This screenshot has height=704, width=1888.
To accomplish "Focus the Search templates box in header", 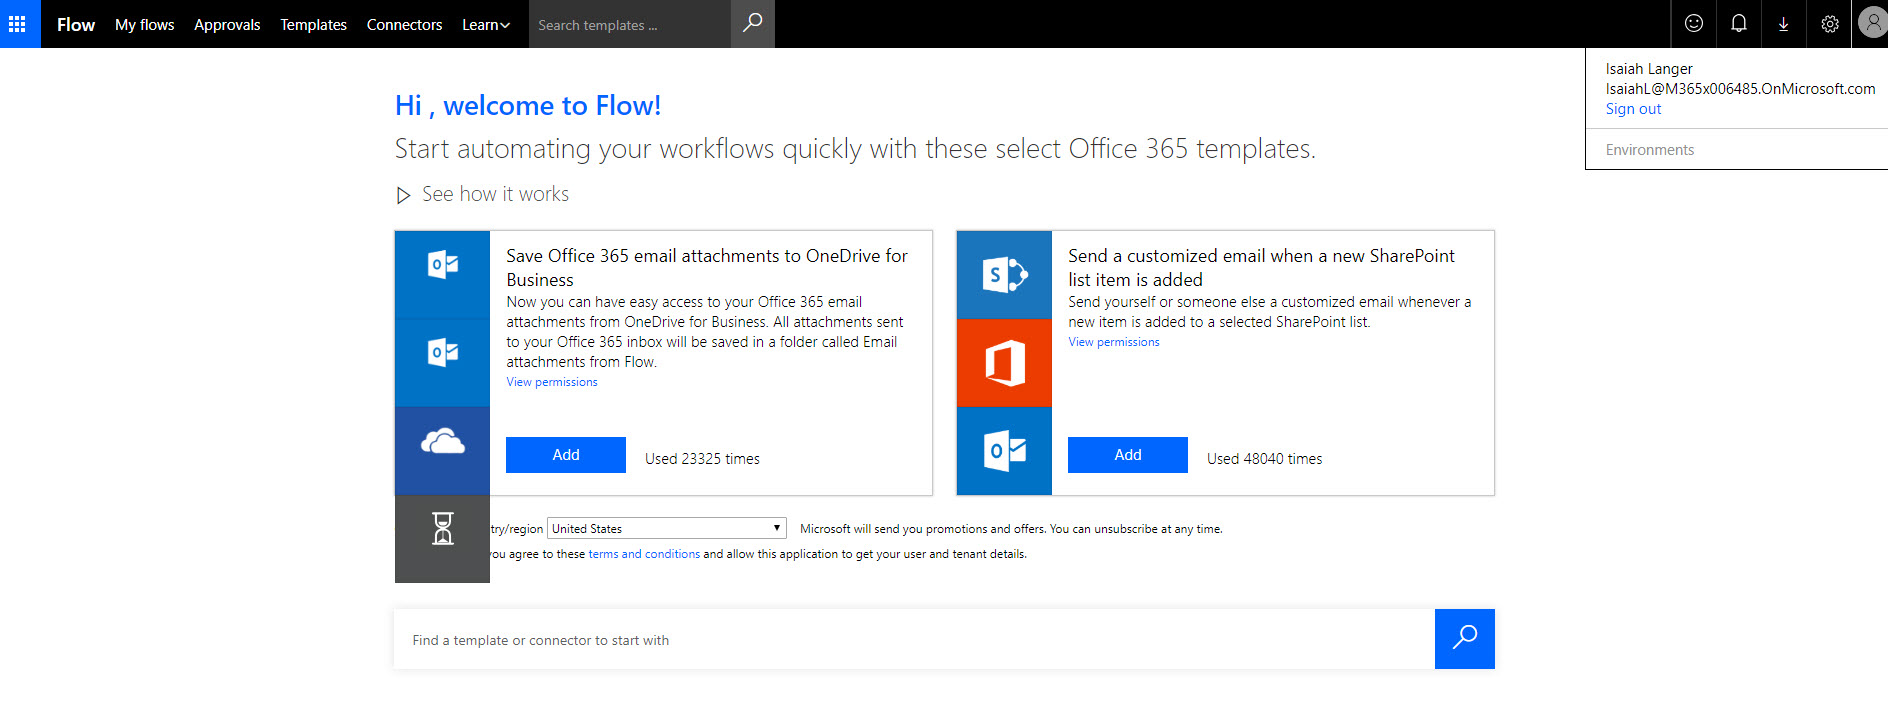I will pyautogui.click(x=630, y=24).
